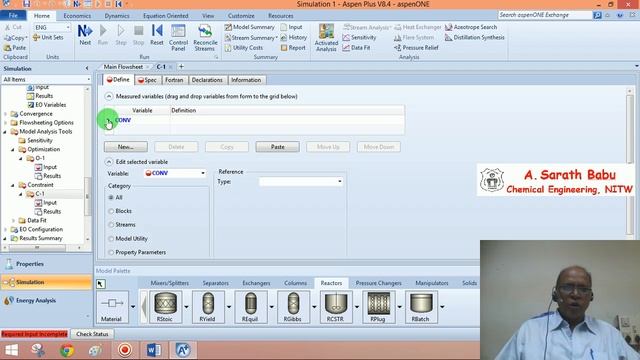
Task: Click the Reconcile Streams icon
Action: pyautogui.click(x=205, y=37)
